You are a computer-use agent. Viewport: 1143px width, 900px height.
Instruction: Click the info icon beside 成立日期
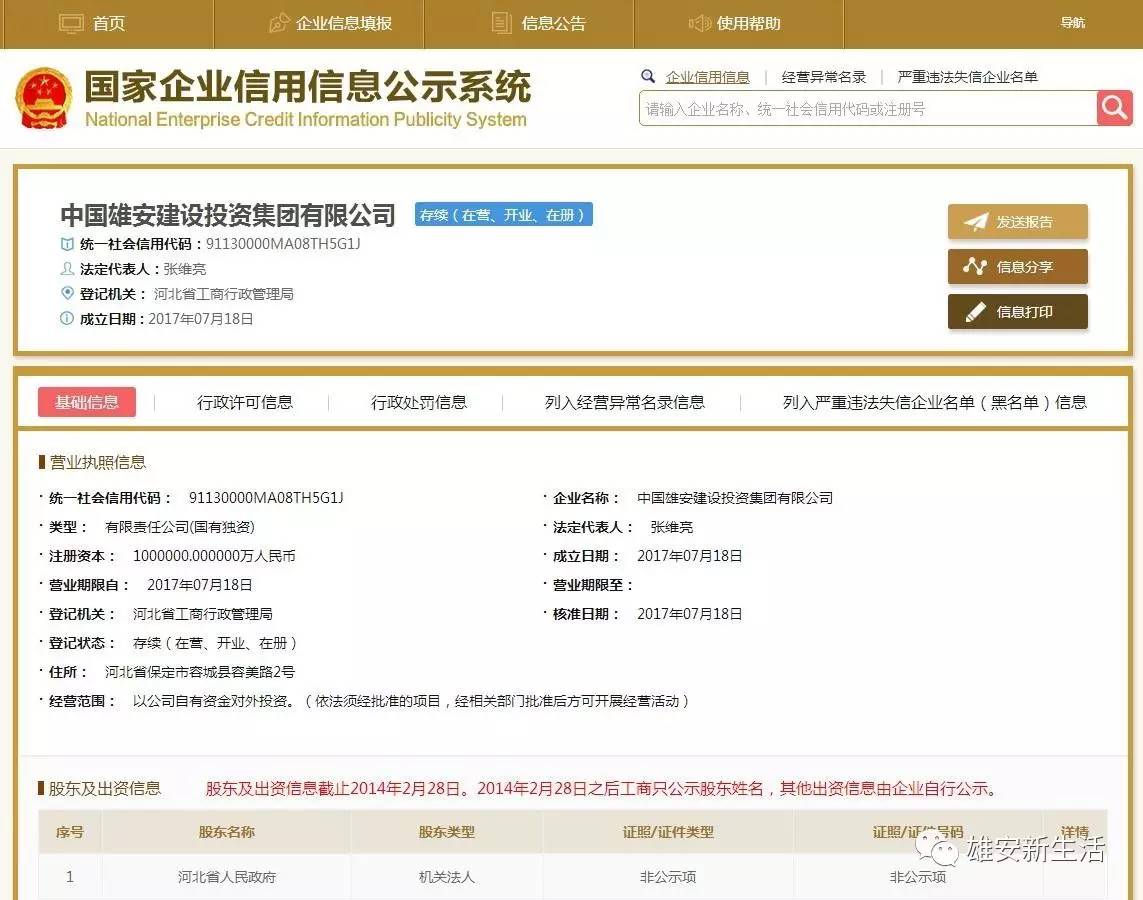coord(67,318)
